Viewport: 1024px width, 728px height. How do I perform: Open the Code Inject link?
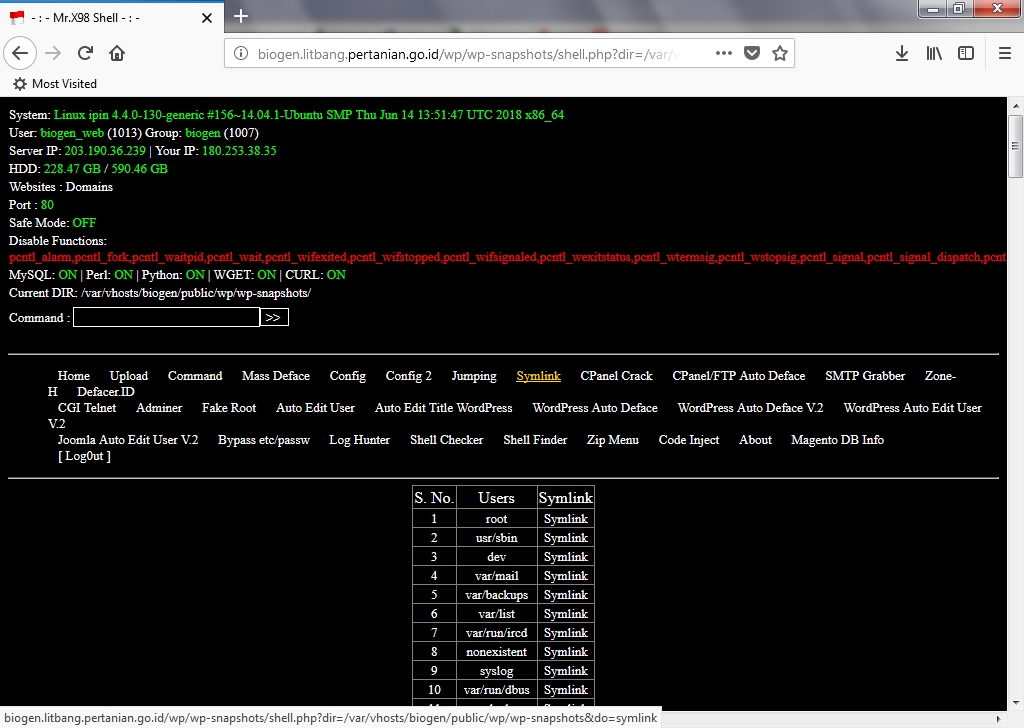(689, 440)
